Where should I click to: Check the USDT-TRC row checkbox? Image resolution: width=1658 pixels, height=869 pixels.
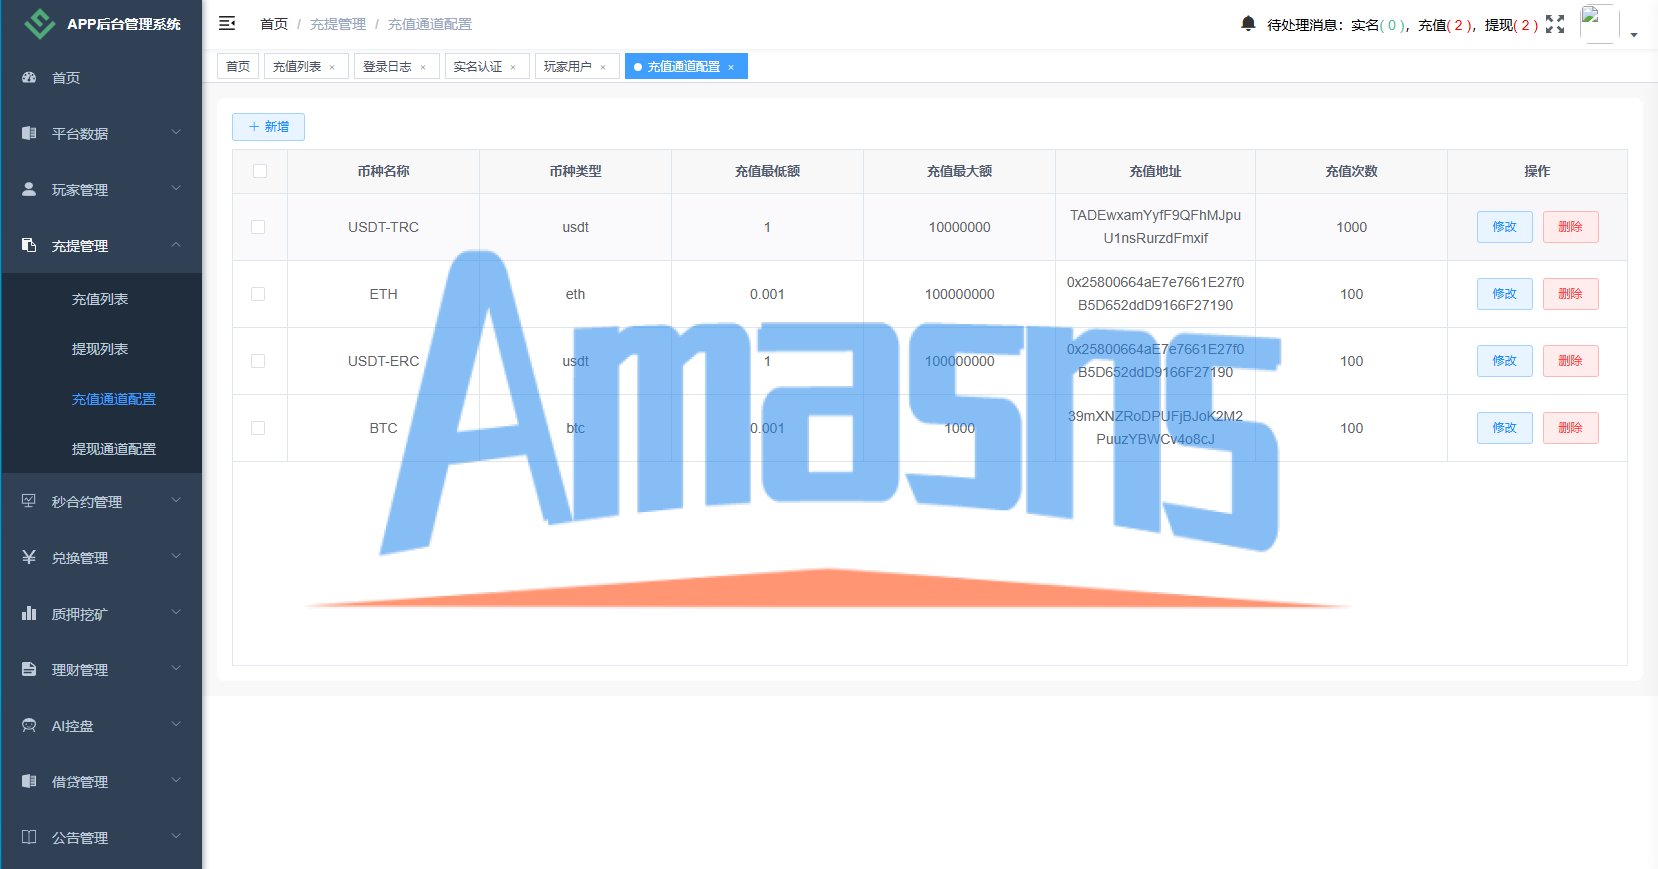coord(258,227)
